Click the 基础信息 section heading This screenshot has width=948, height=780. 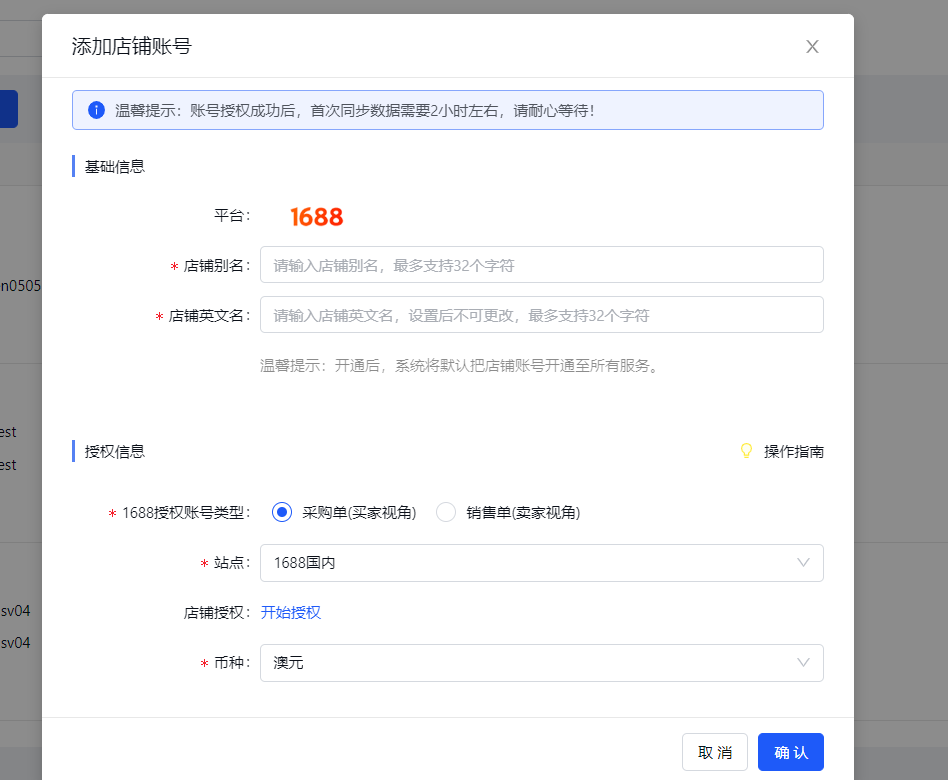[x=115, y=166]
